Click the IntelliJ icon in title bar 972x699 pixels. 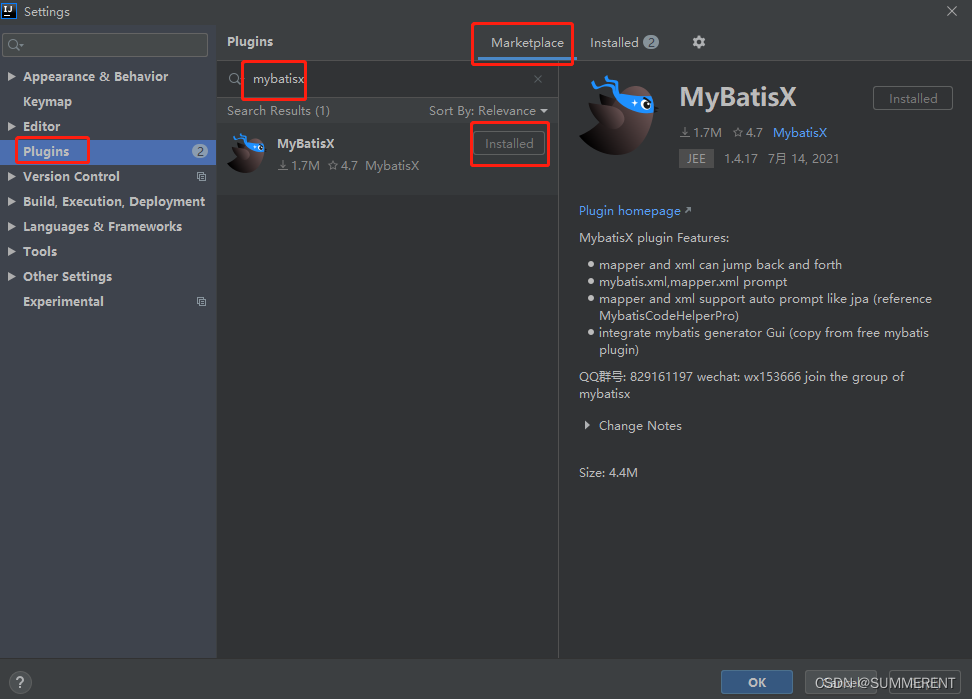click(9, 11)
